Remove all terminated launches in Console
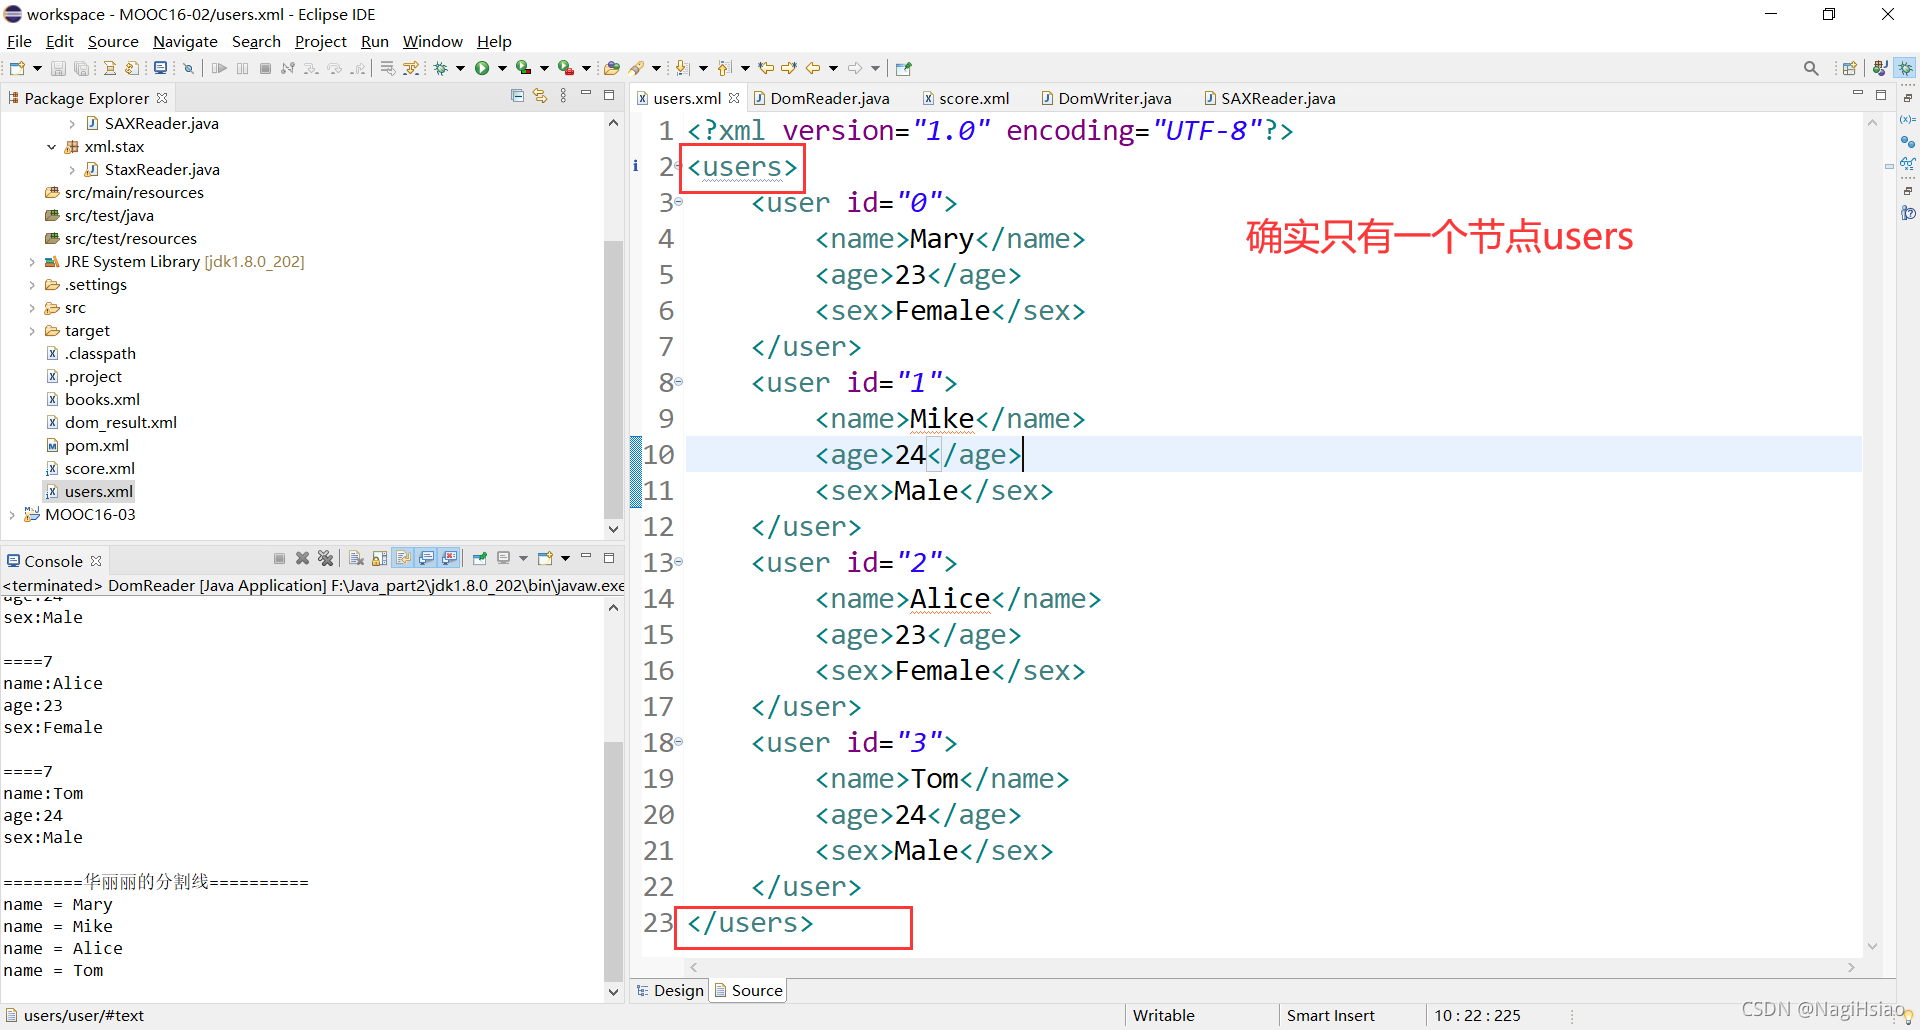The image size is (1920, 1030). coord(325,558)
